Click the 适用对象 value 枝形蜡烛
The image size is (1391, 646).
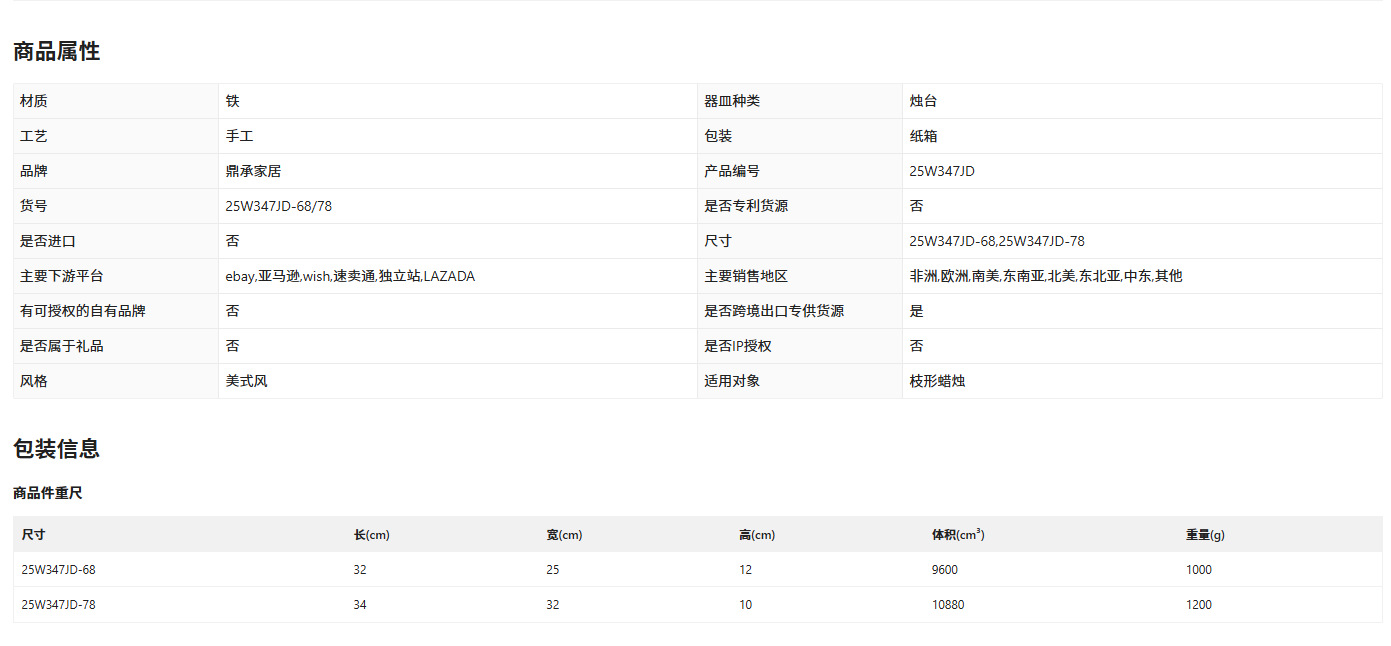click(937, 381)
